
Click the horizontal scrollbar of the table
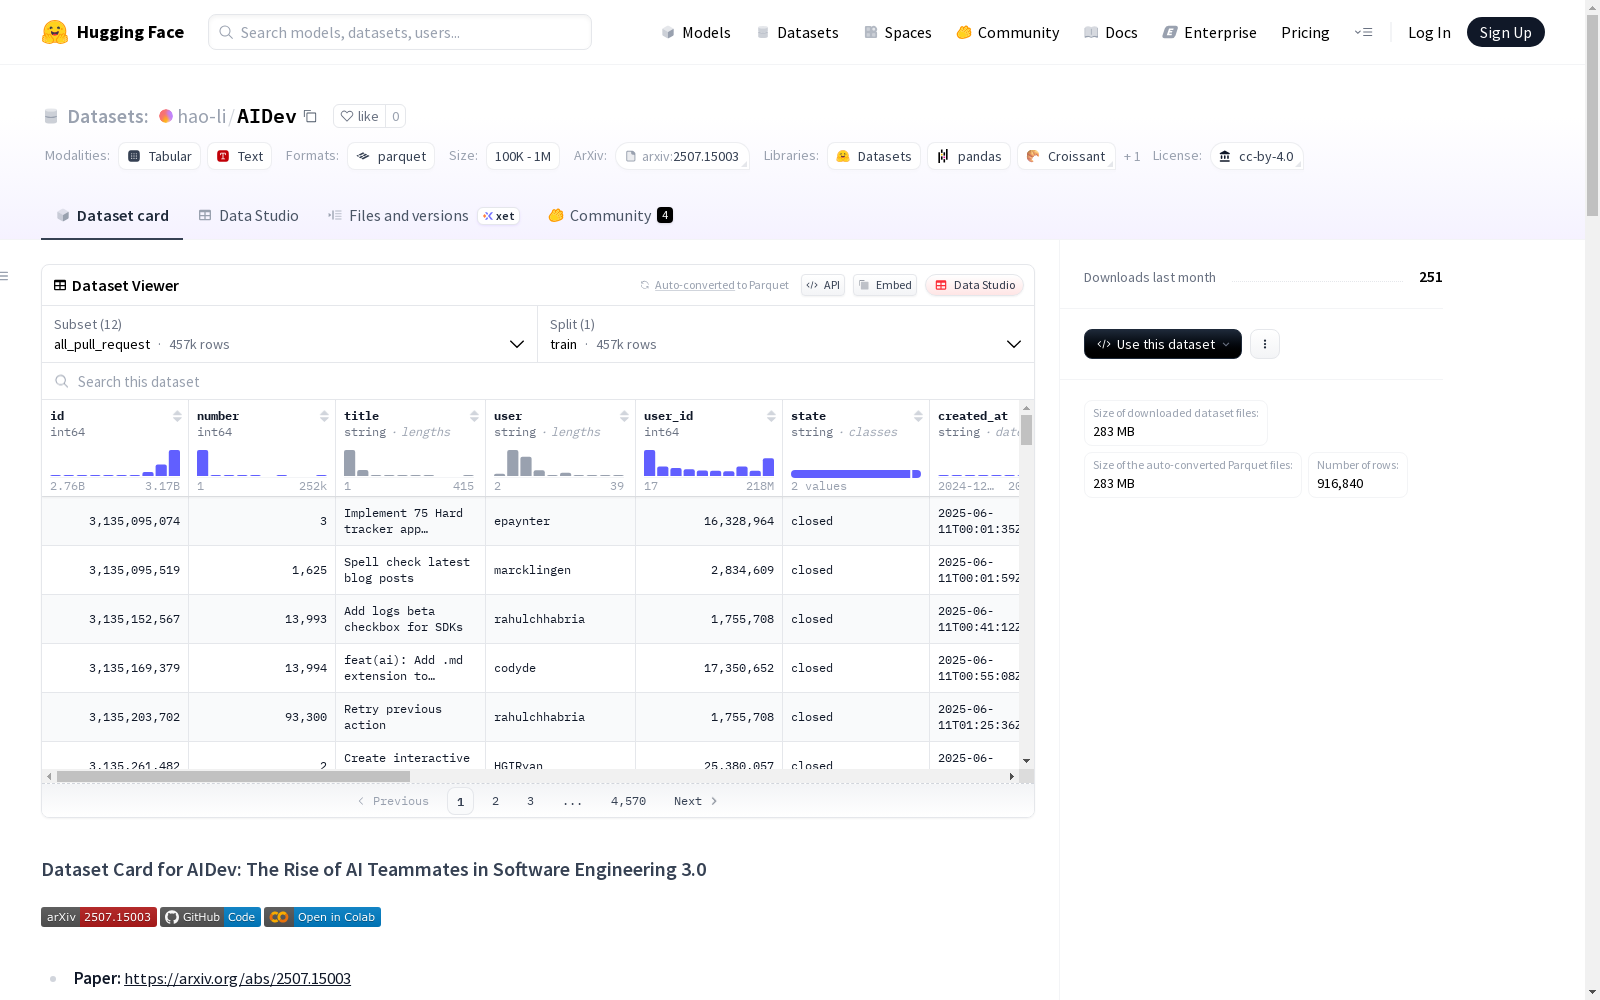pyautogui.click(x=233, y=776)
